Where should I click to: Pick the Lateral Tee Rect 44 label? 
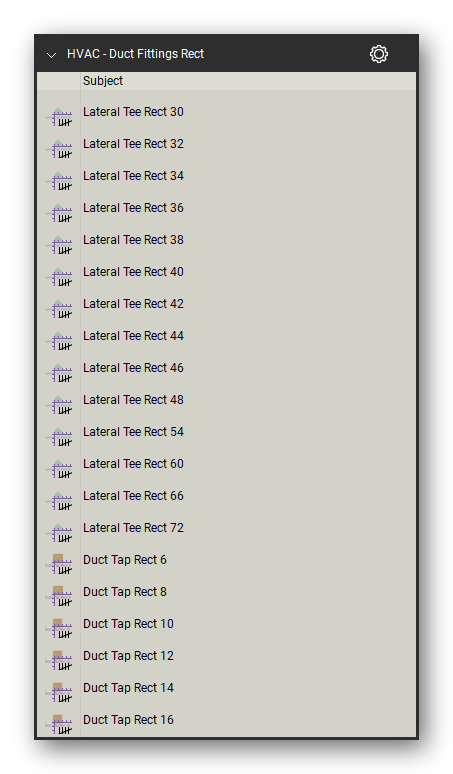click(x=133, y=336)
